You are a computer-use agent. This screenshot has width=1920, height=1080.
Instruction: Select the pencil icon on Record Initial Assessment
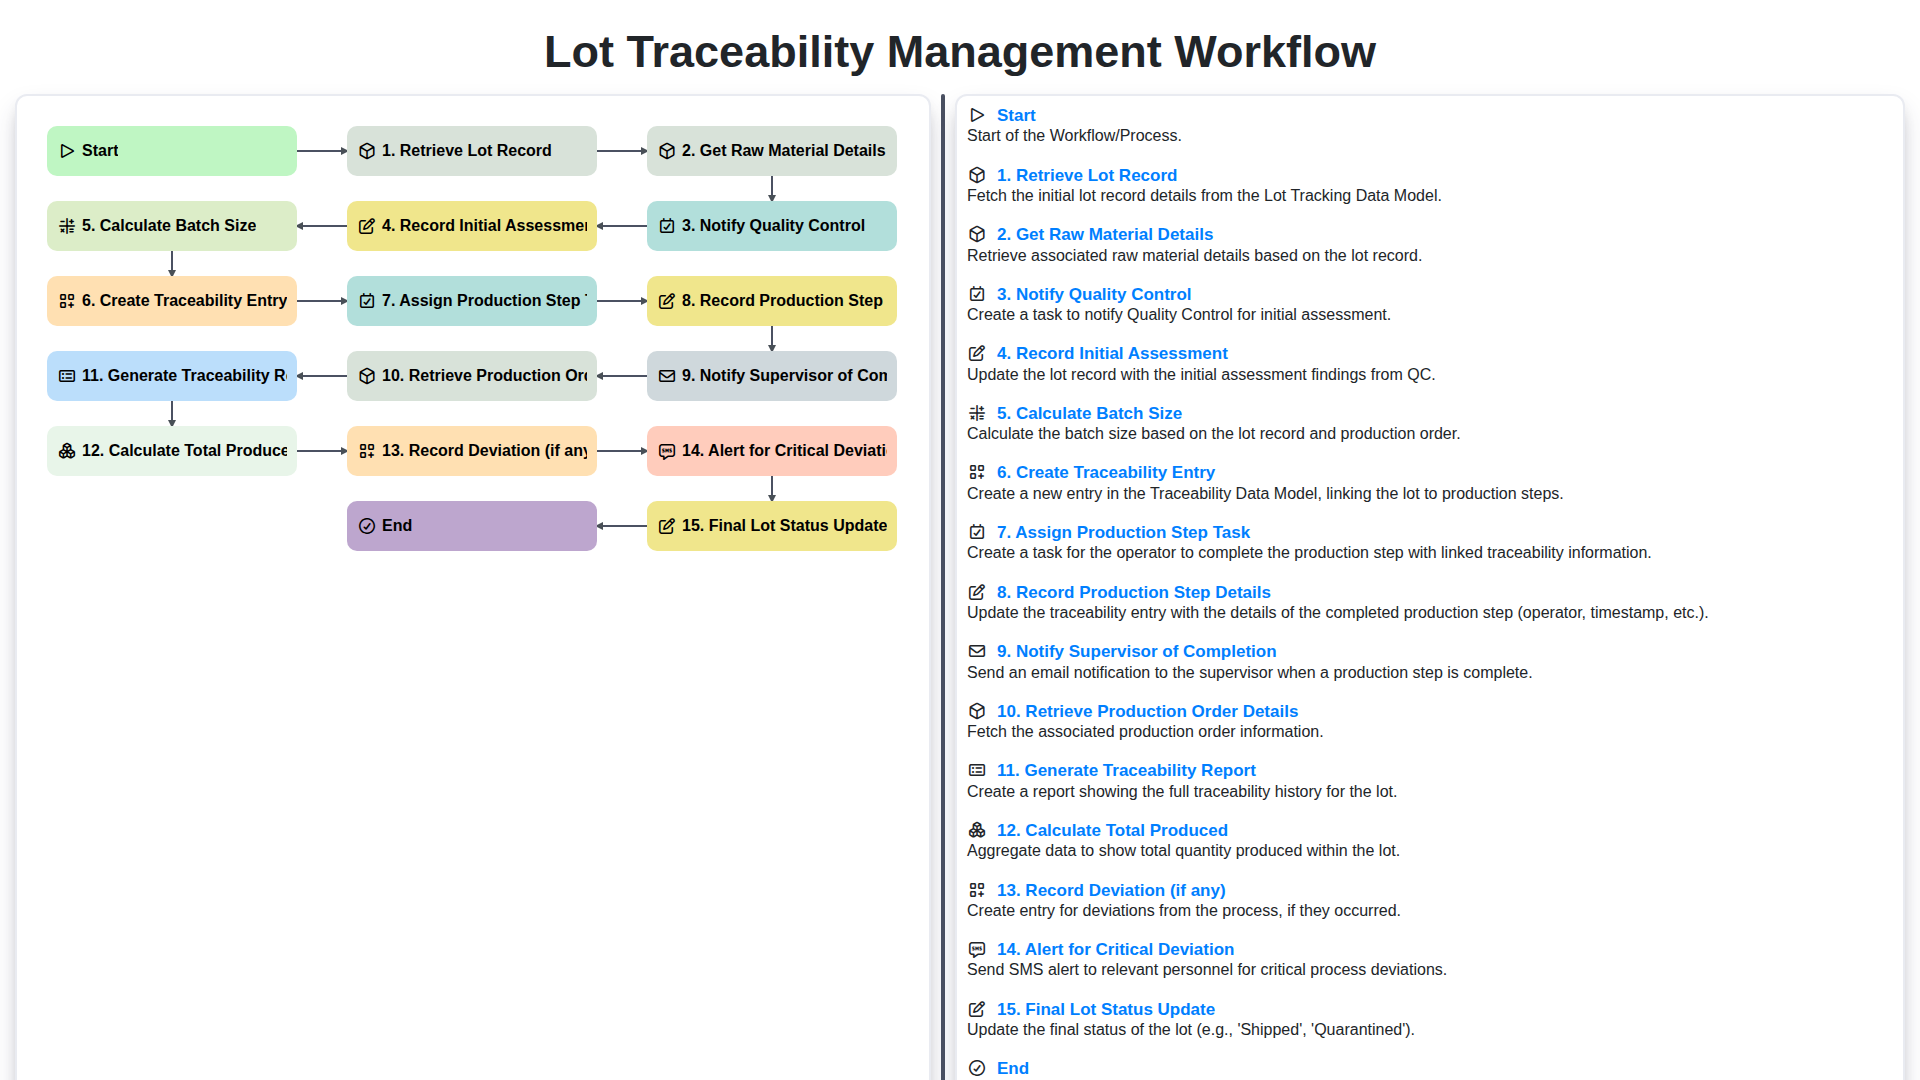(367, 225)
